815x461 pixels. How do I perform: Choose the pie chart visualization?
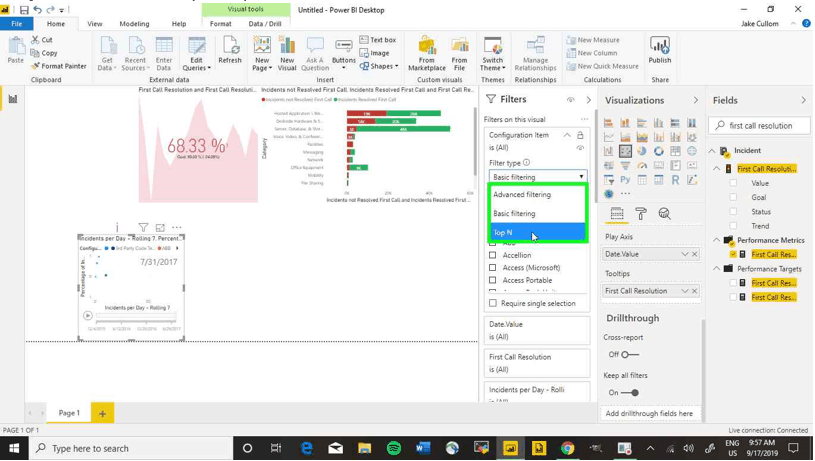coord(642,151)
